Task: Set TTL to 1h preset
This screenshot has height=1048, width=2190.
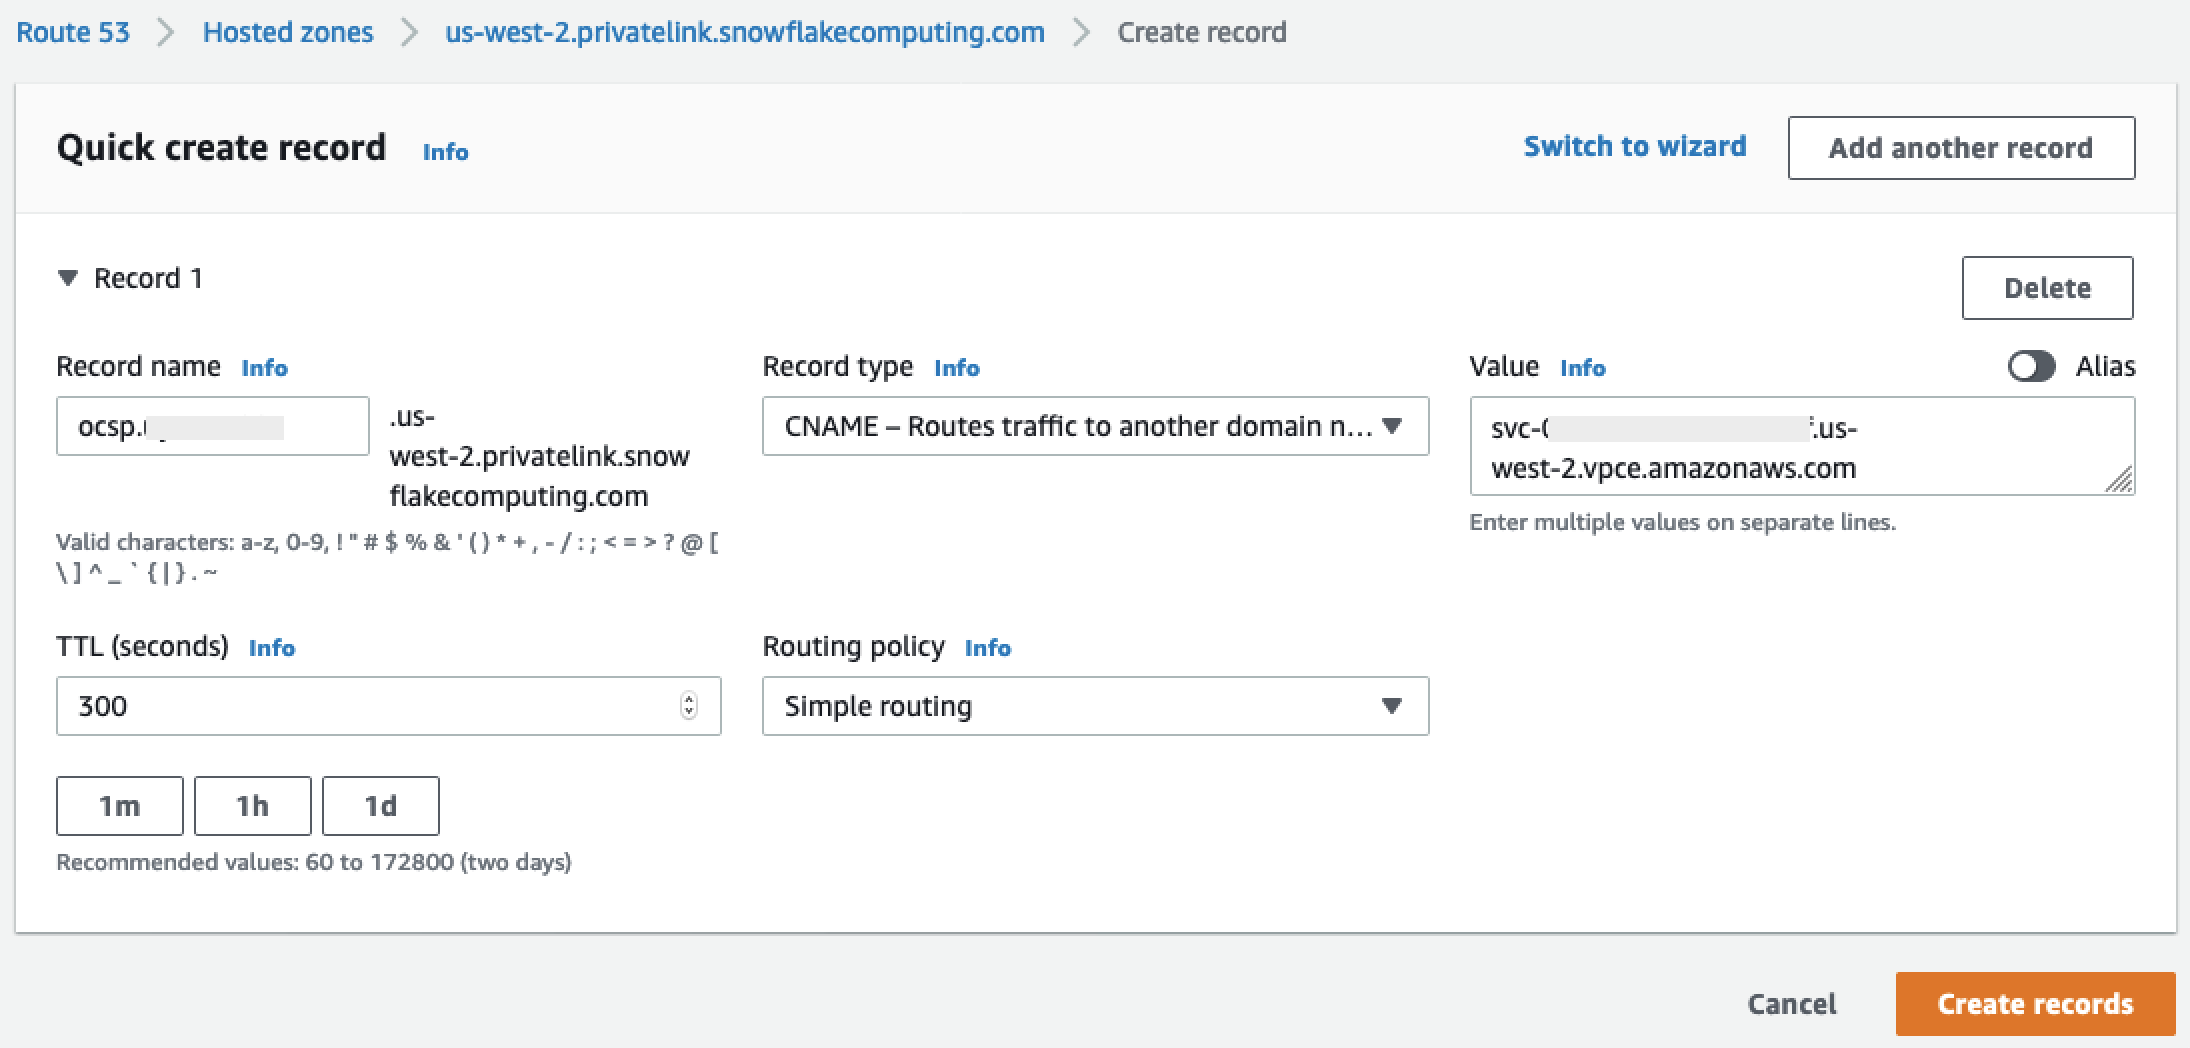Action: tap(252, 805)
